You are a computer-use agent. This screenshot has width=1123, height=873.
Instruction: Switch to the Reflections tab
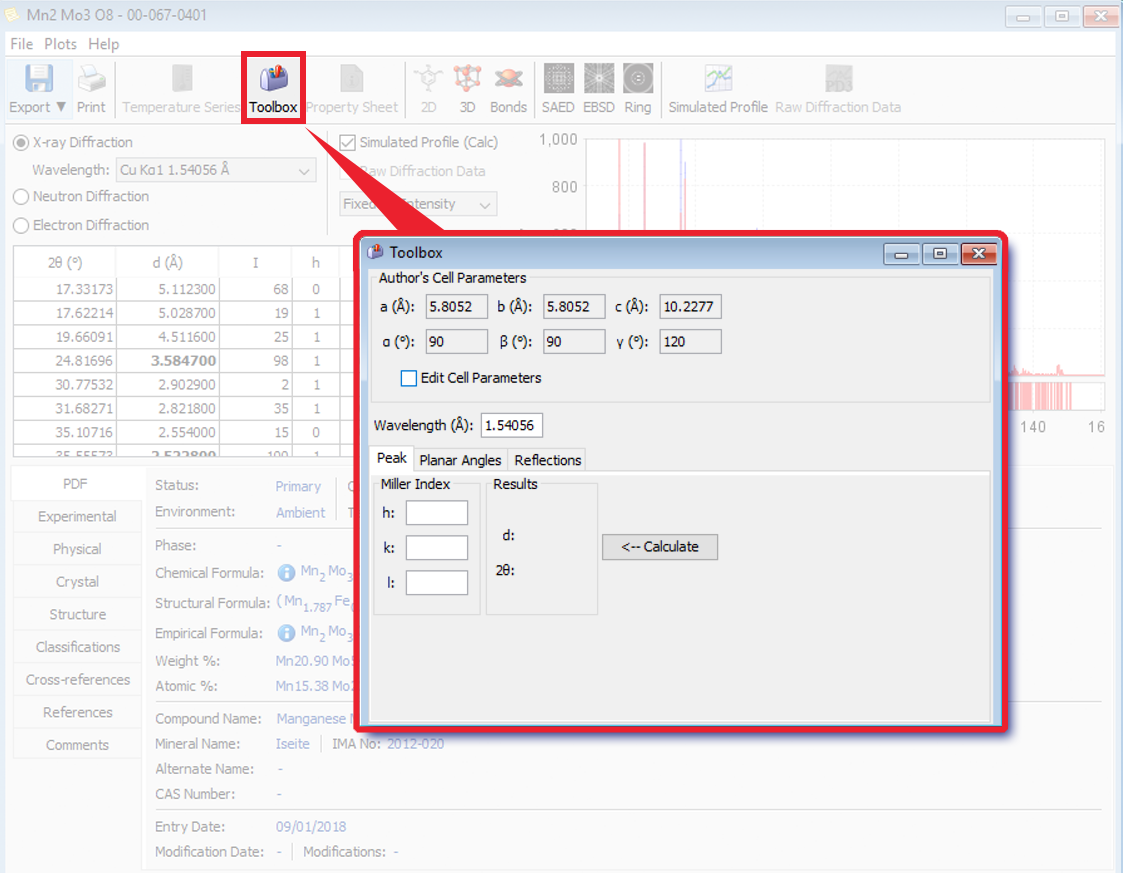548,460
